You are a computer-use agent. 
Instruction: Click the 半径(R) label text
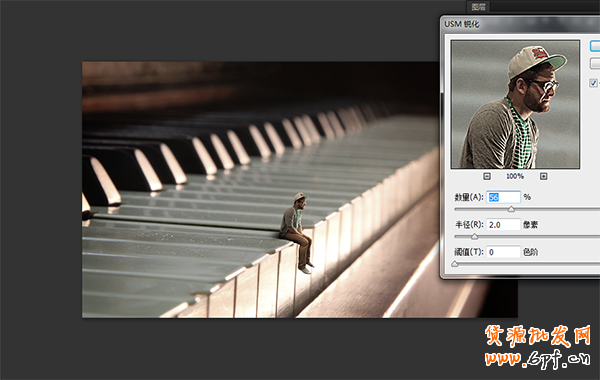click(469, 225)
